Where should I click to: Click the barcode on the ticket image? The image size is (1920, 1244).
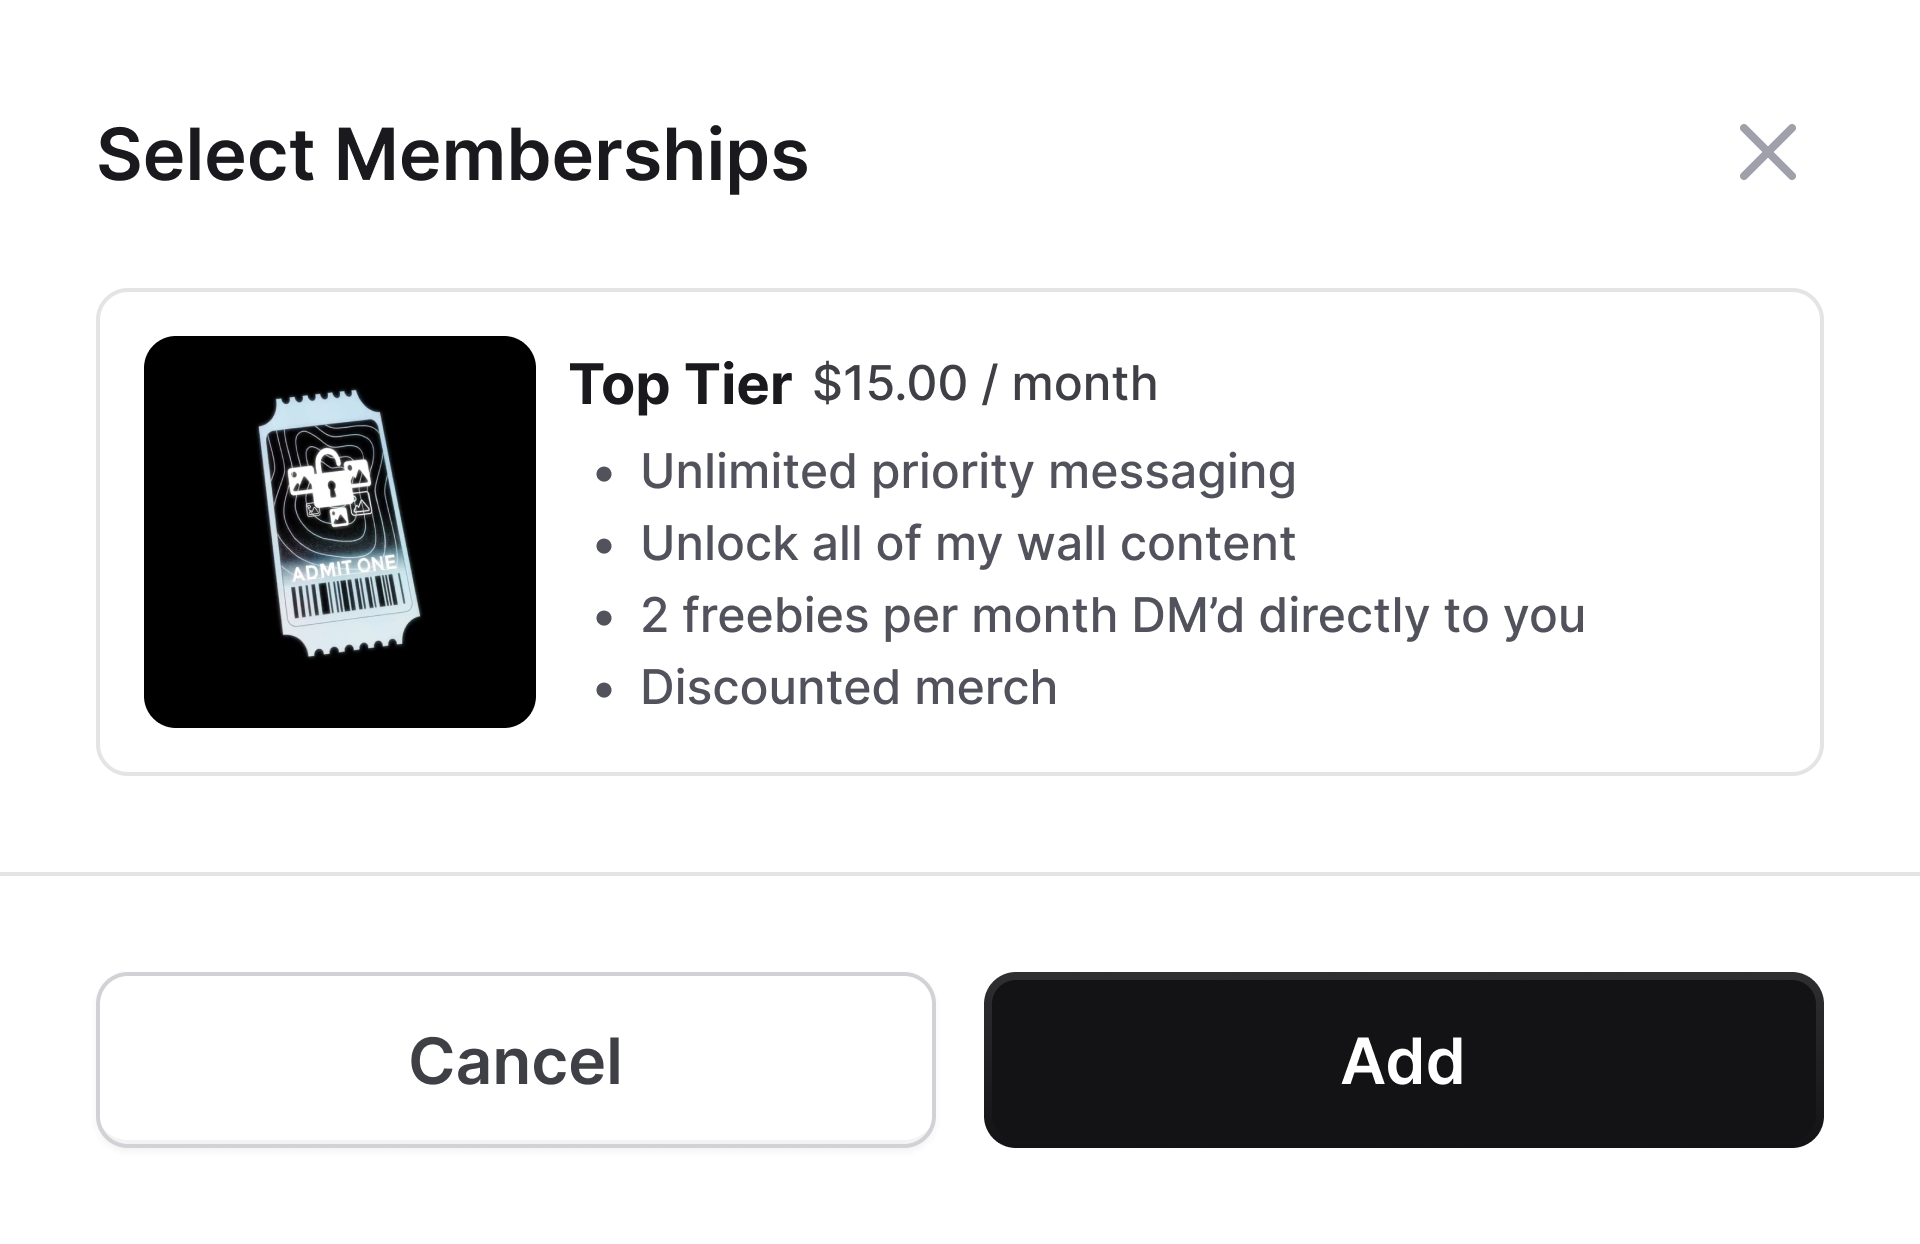(x=348, y=597)
